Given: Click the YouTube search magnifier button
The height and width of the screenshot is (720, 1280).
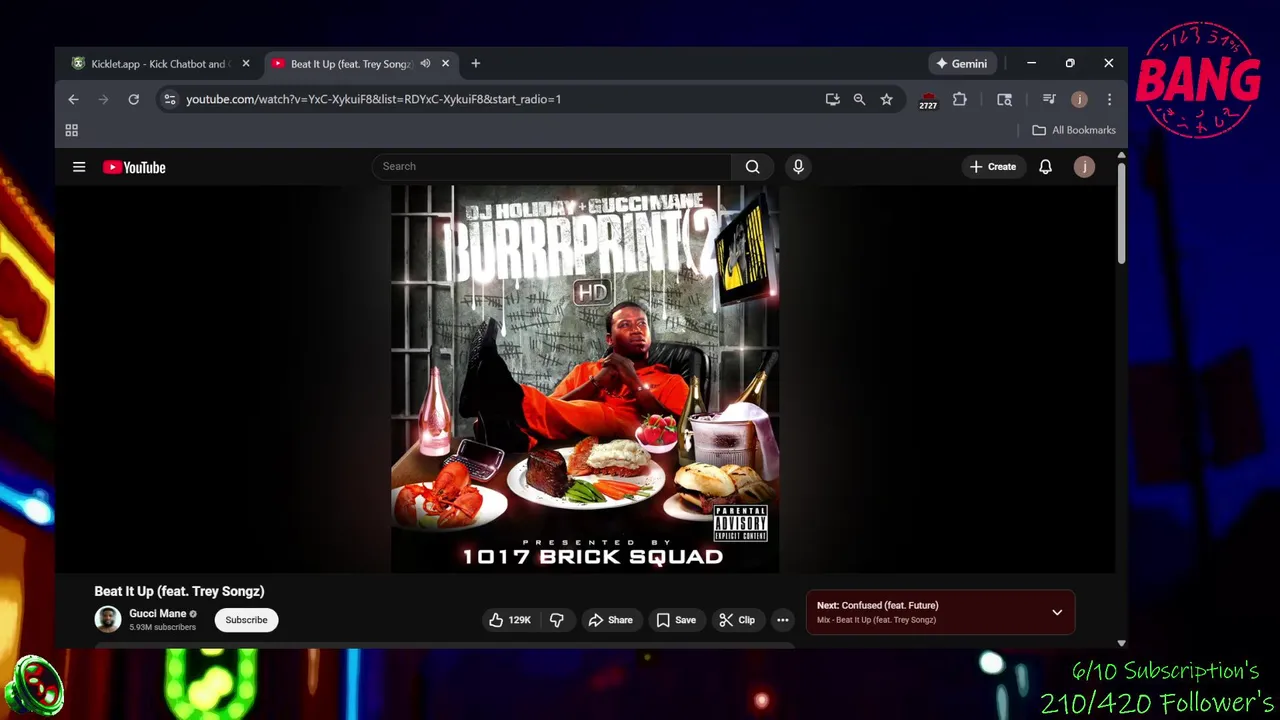Looking at the screenshot, I should click(753, 167).
